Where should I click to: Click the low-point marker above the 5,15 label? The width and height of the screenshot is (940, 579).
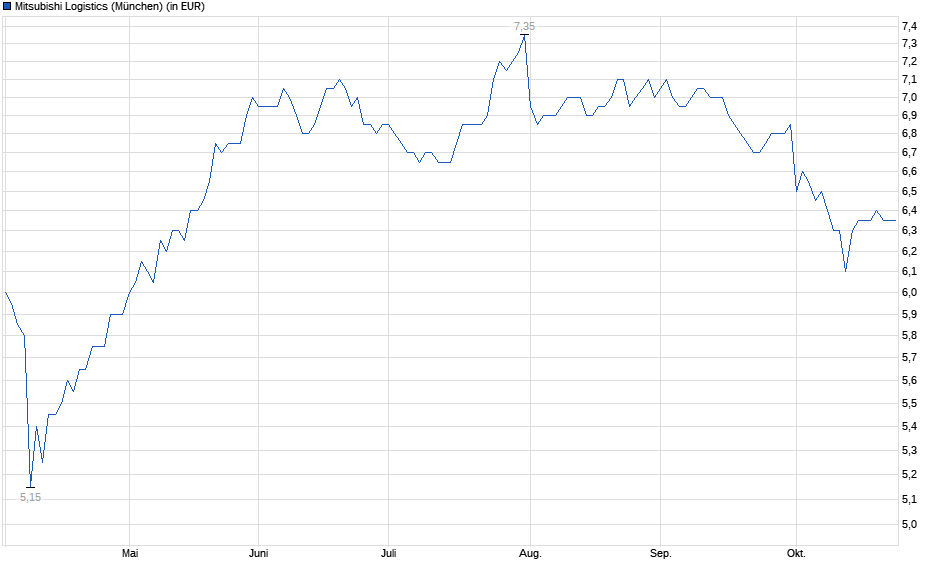click(30, 487)
